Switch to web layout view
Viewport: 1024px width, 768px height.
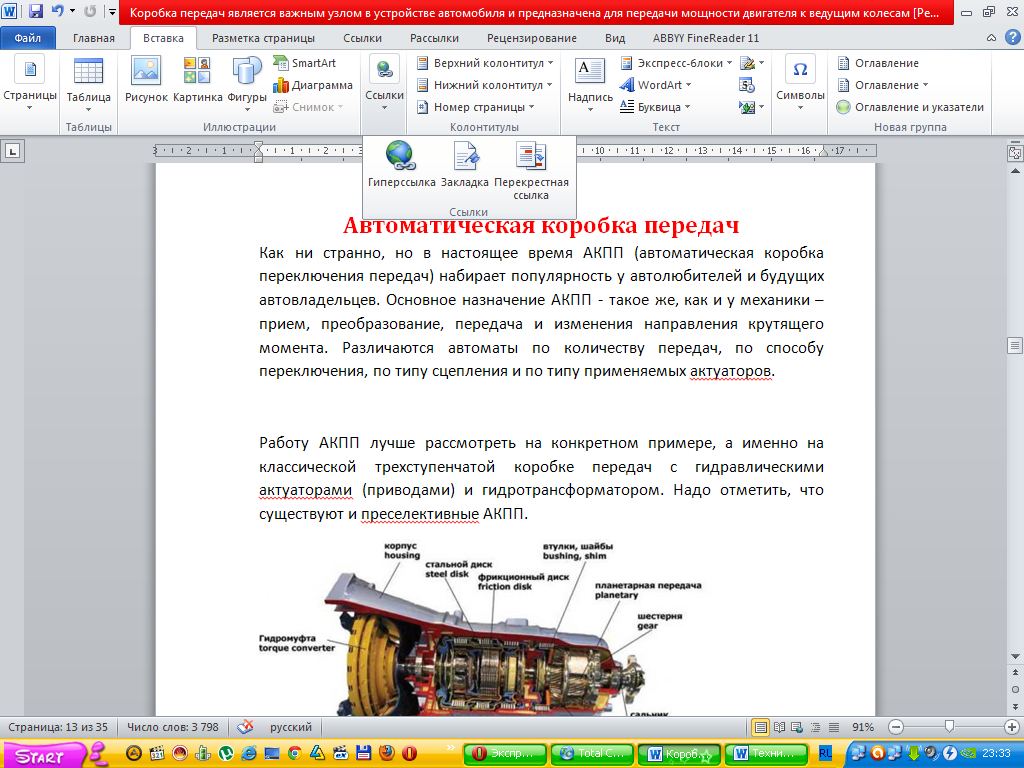(797, 727)
